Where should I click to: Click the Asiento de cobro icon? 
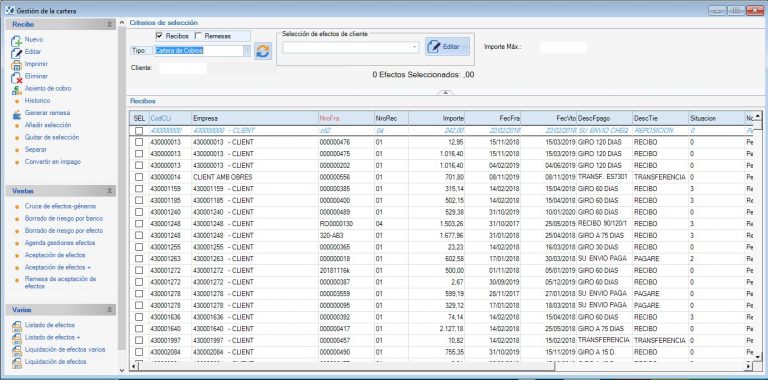(17, 89)
